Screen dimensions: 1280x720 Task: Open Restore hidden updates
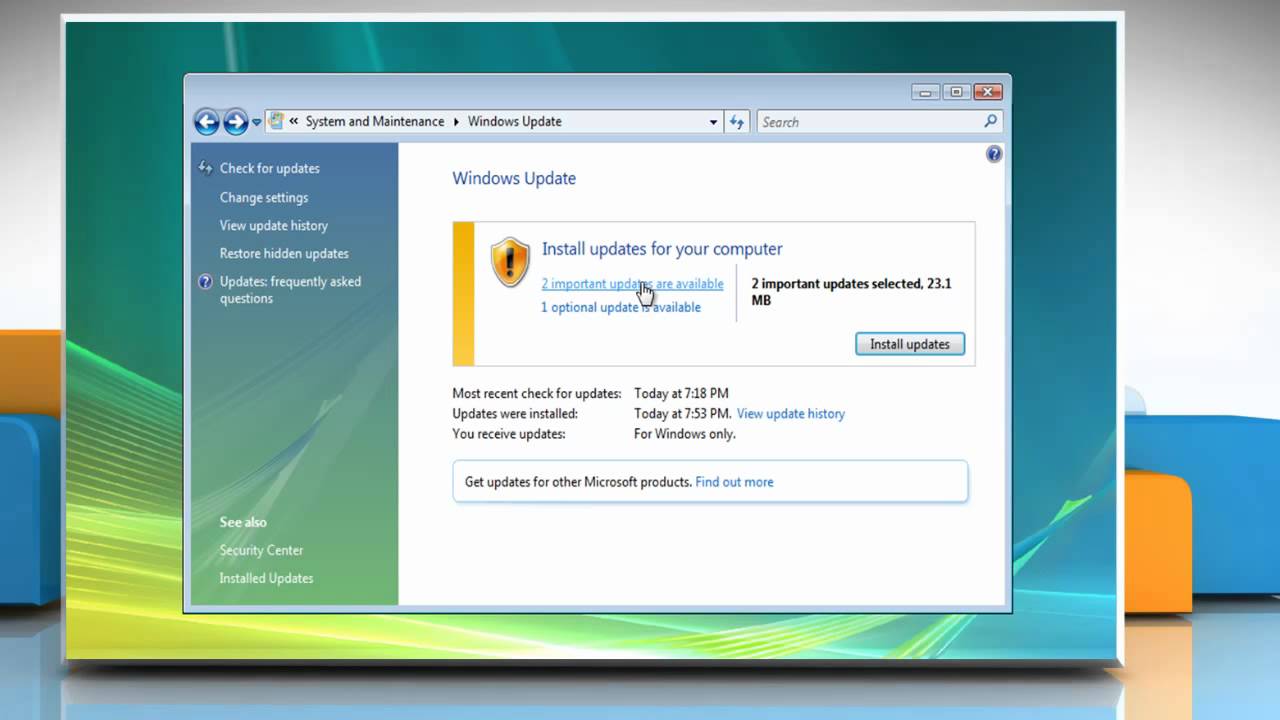coord(284,253)
